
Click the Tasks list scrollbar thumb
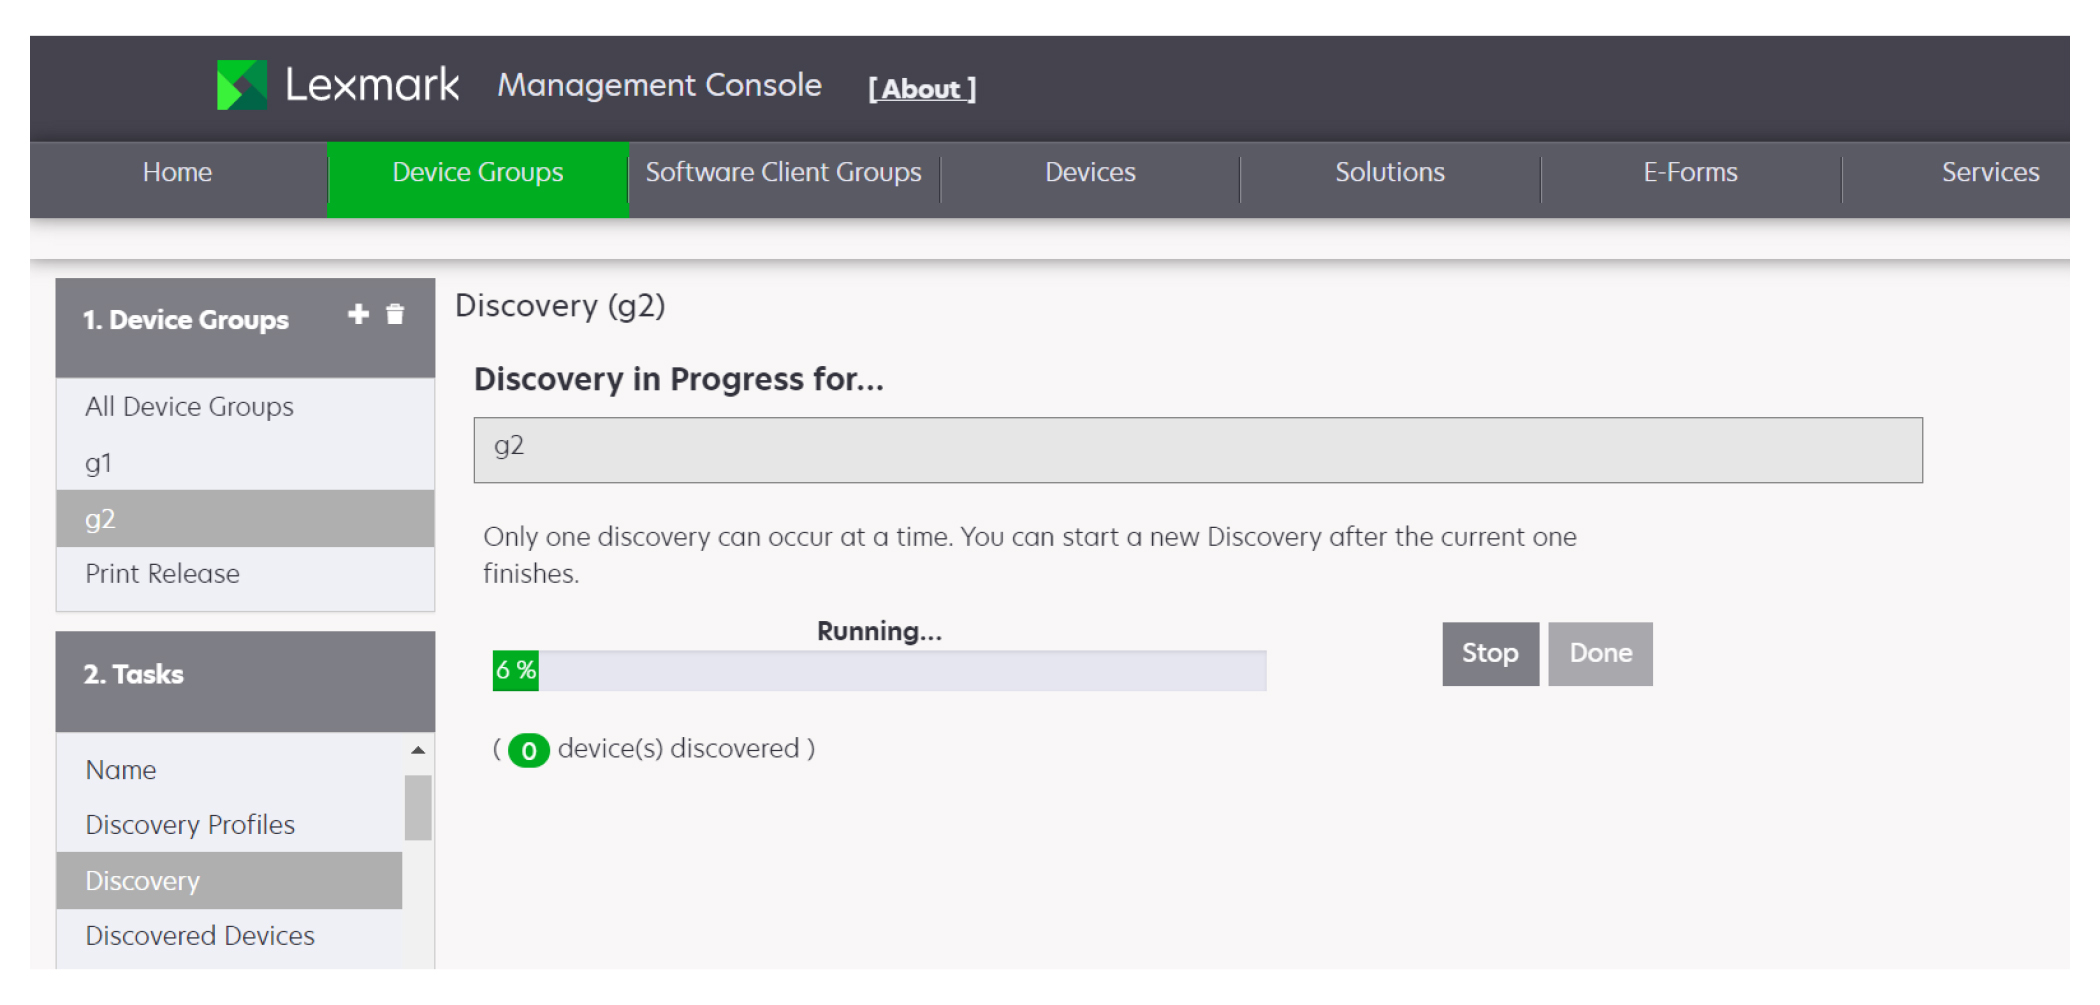(418, 808)
